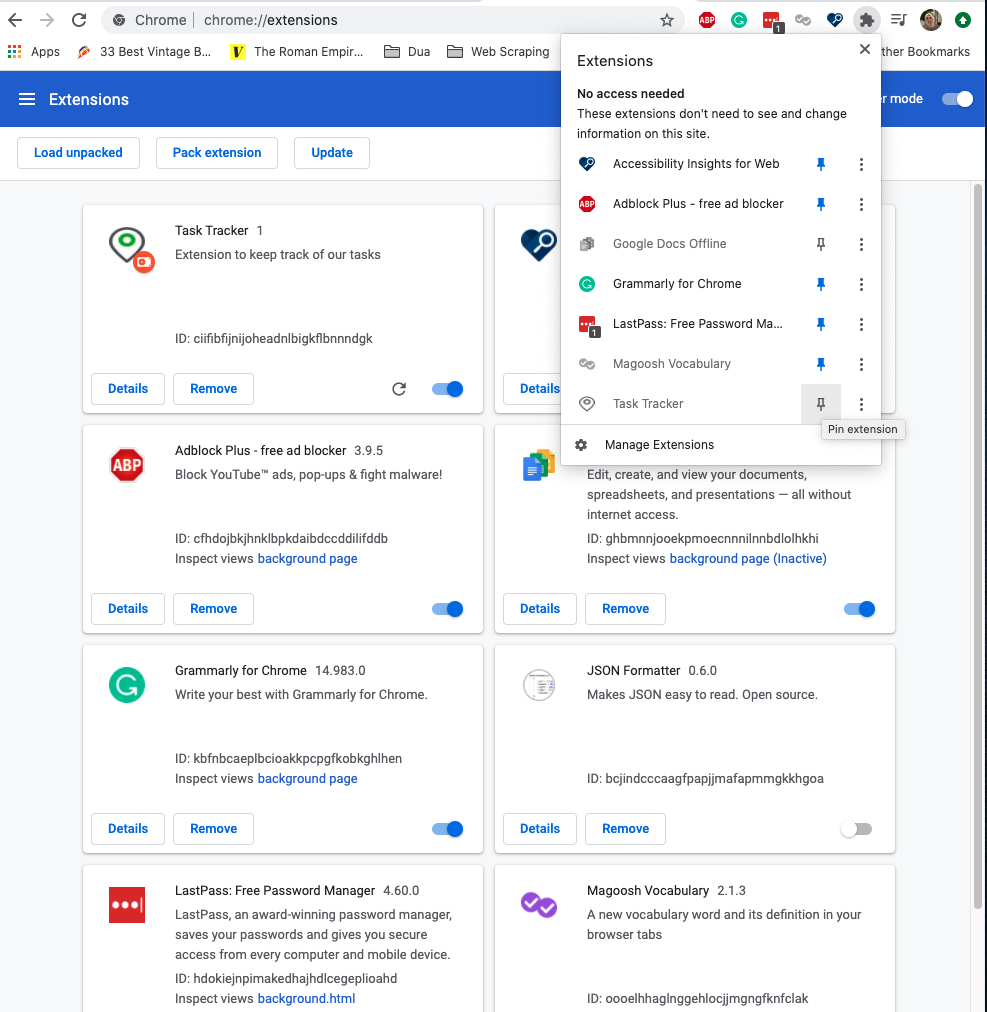Turn off Google Docs Offline card toggle
Screen dimensions: 987x1012
tap(859, 609)
